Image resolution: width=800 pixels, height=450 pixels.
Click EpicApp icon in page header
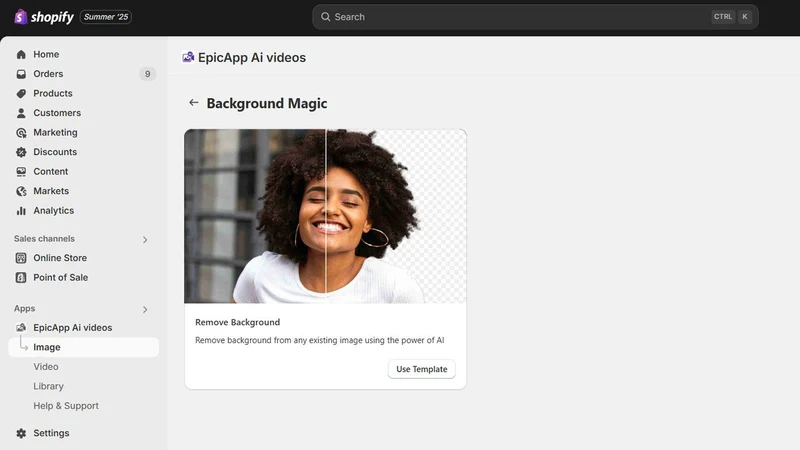188,57
